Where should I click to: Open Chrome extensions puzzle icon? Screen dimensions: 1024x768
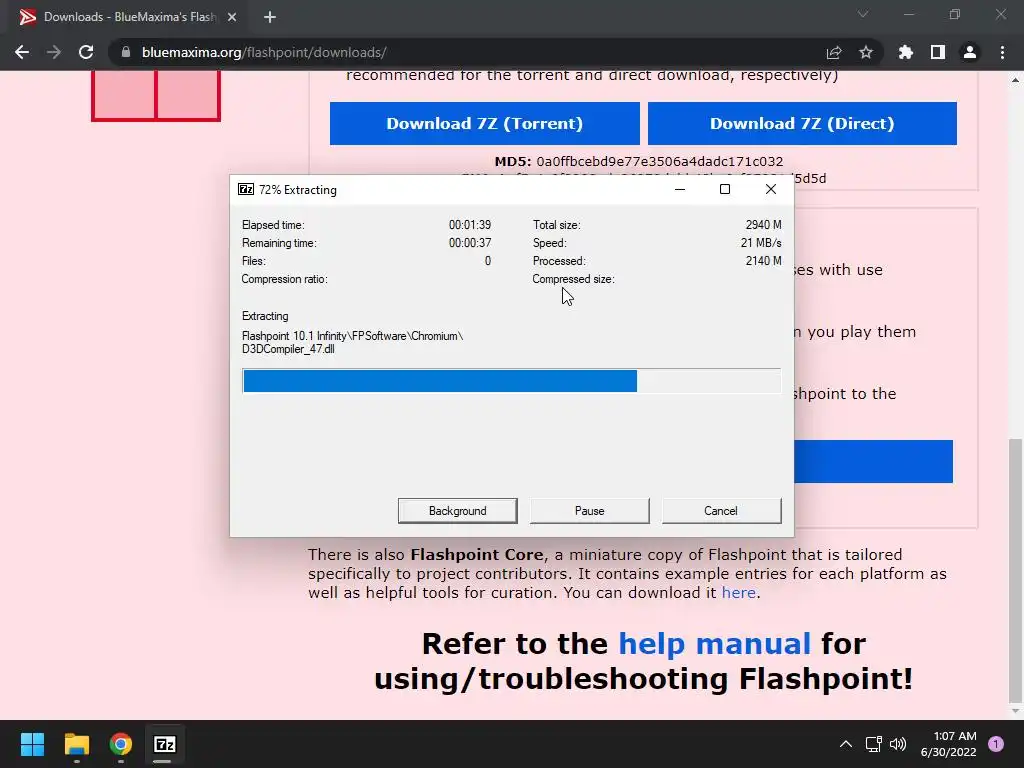[906, 52]
